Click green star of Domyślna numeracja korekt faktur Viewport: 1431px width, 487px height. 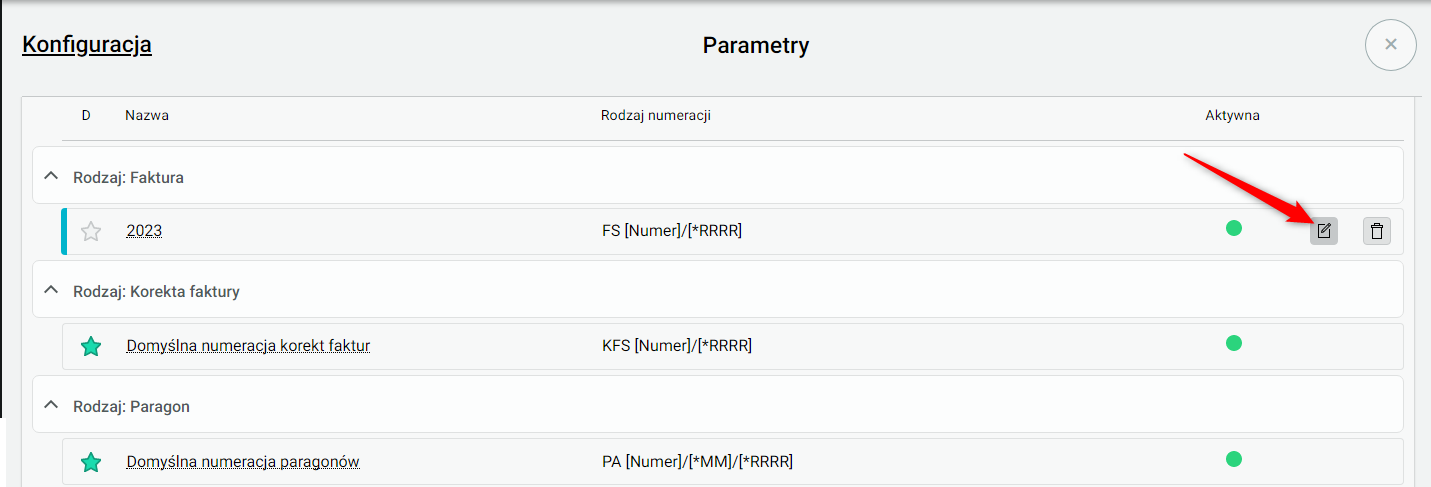coord(91,346)
